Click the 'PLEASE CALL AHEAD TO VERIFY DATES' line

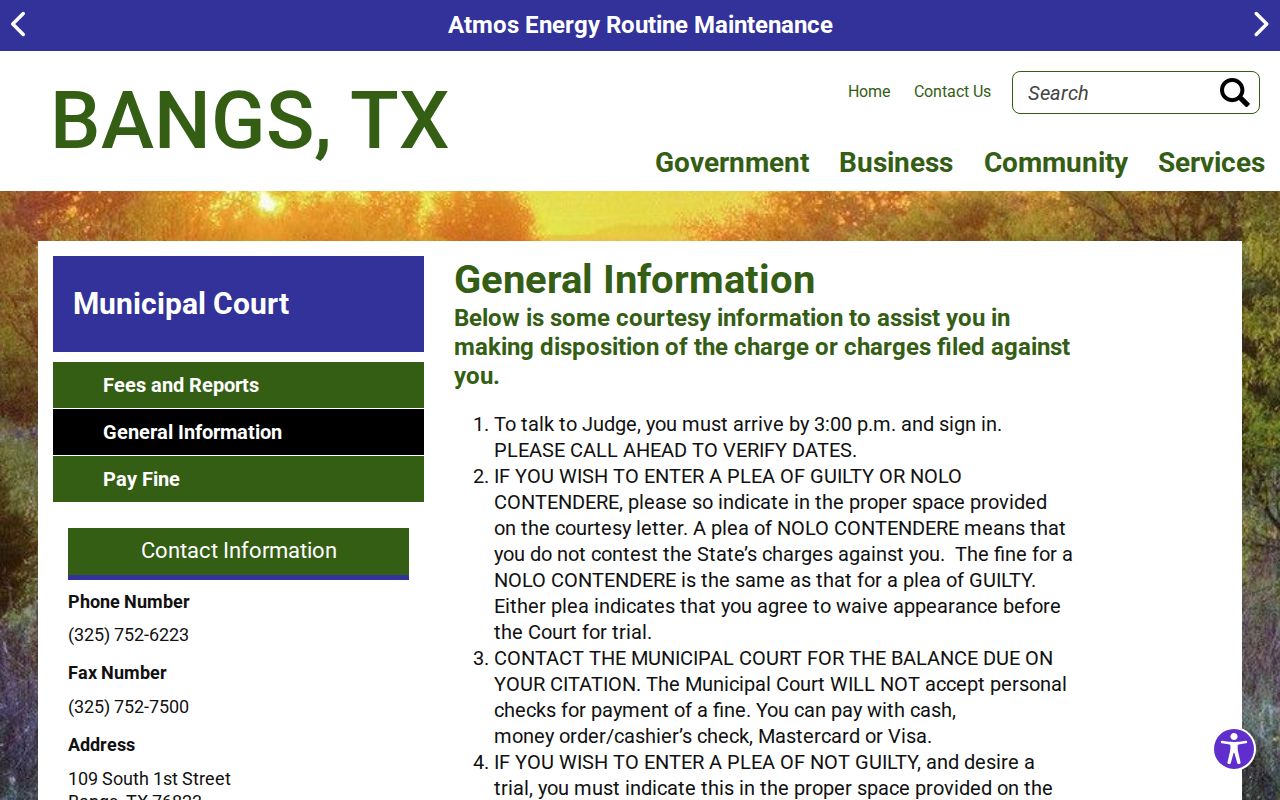(675, 450)
